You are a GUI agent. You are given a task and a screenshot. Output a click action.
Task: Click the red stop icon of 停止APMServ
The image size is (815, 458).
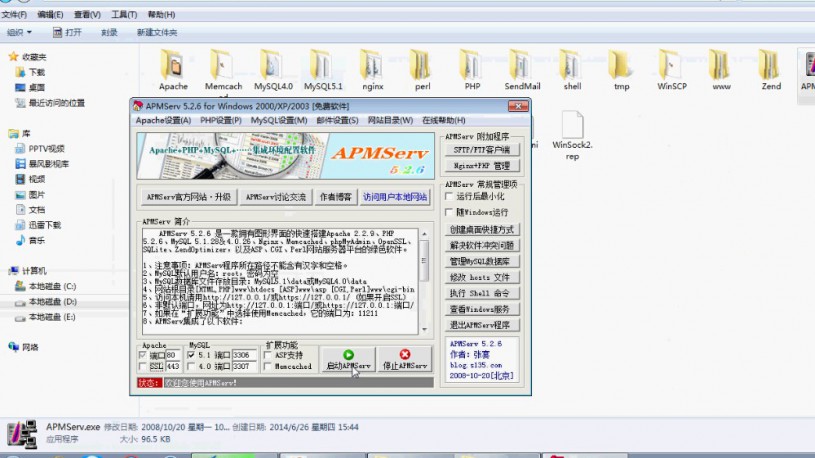point(404,355)
